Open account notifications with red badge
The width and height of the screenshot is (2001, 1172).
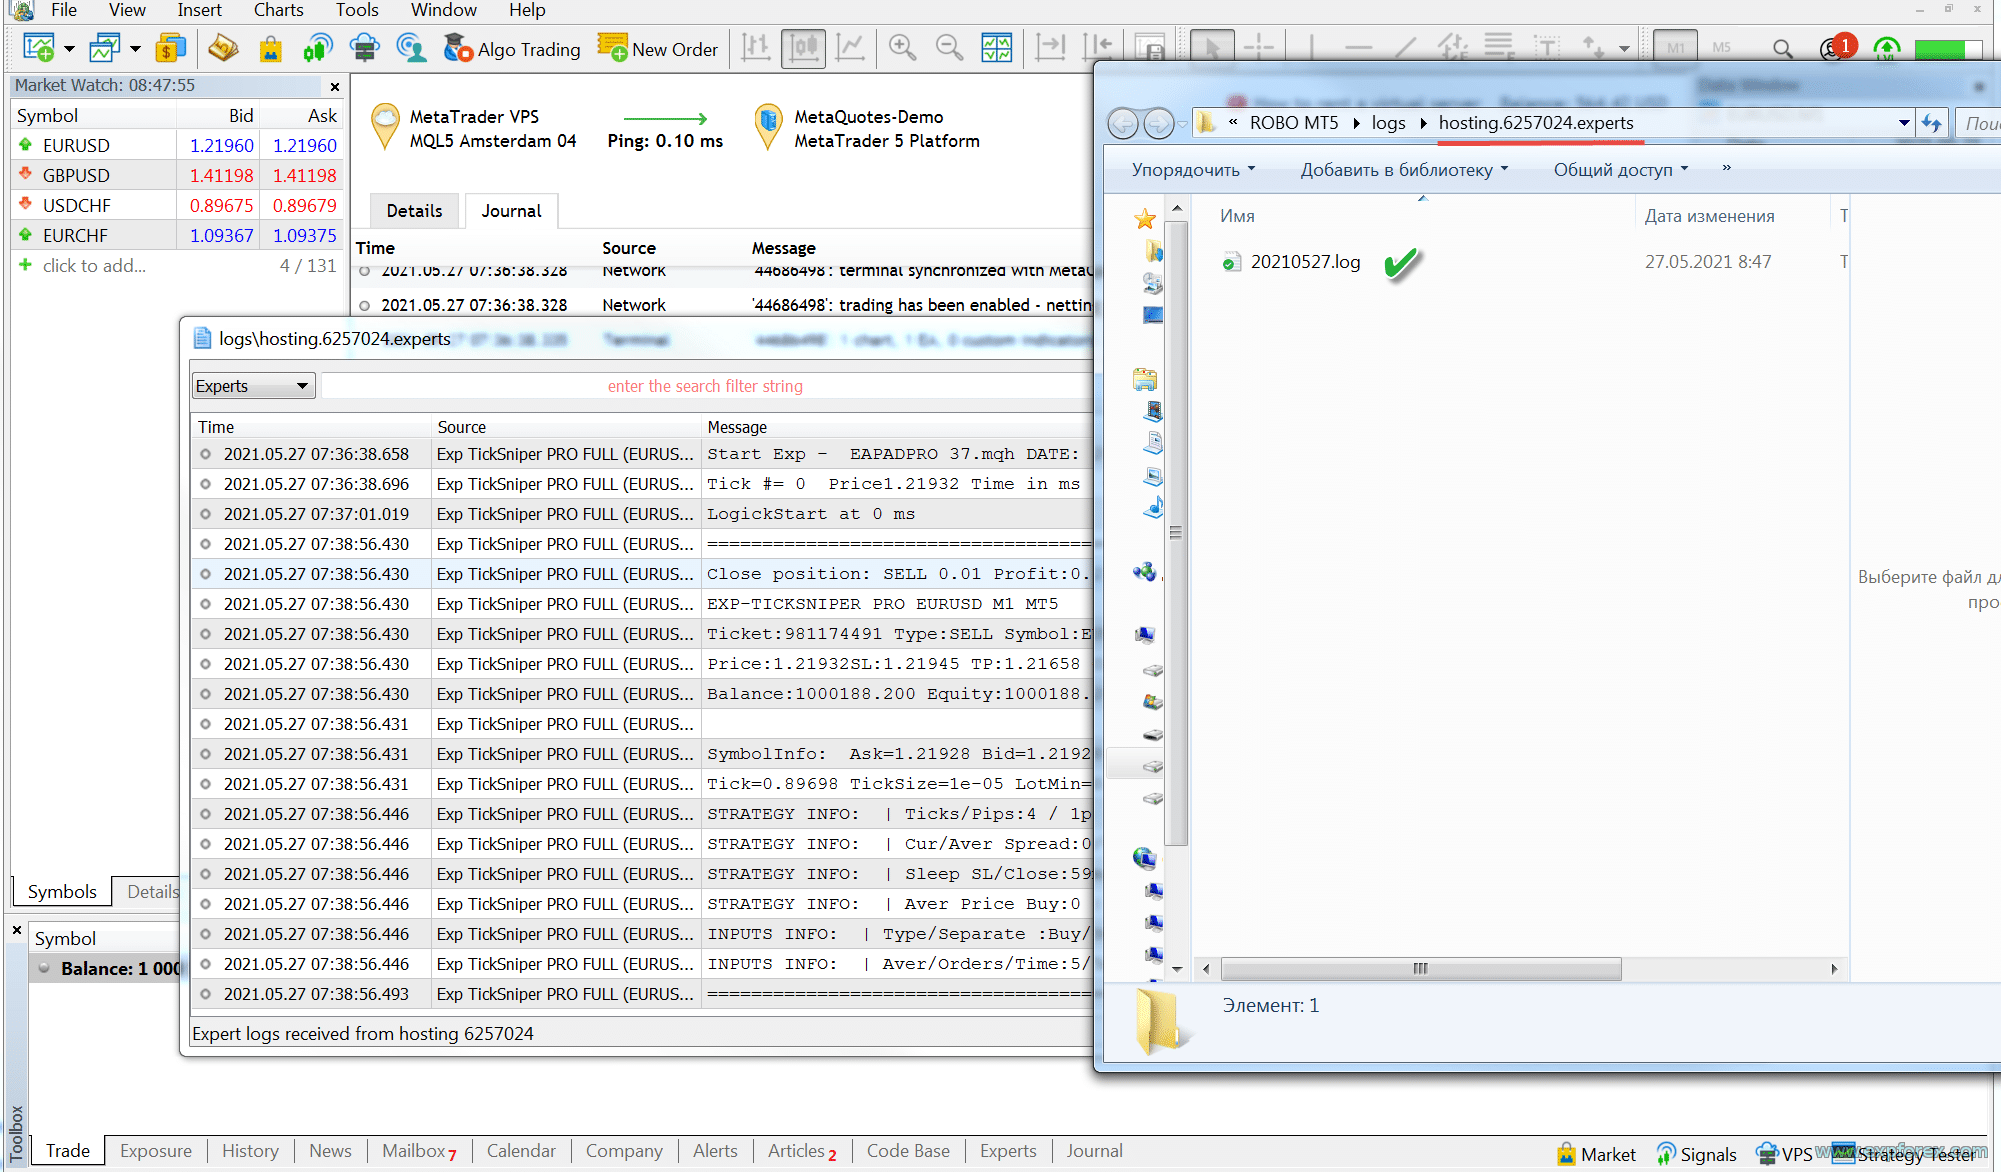pos(1836,47)
